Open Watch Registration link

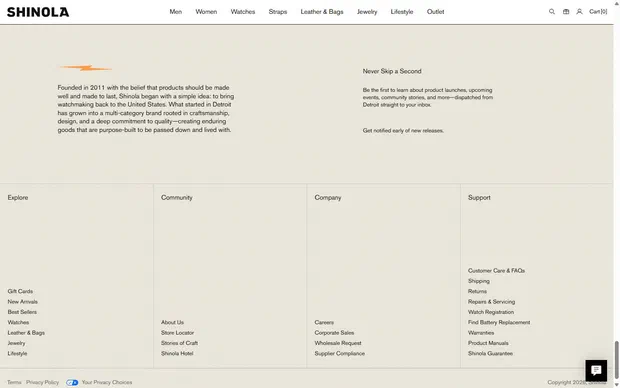[x=491, y=312]
